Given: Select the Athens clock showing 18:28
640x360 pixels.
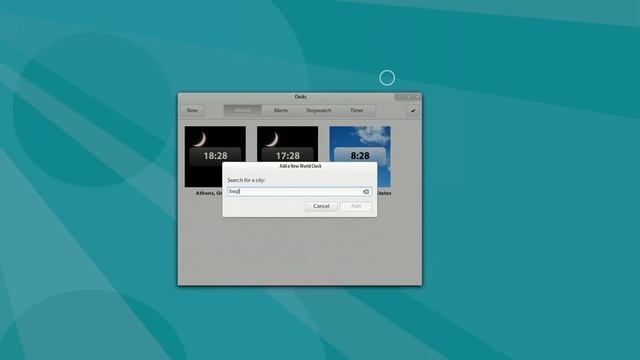Looking at the screenshot, I should tap(215, 156).
